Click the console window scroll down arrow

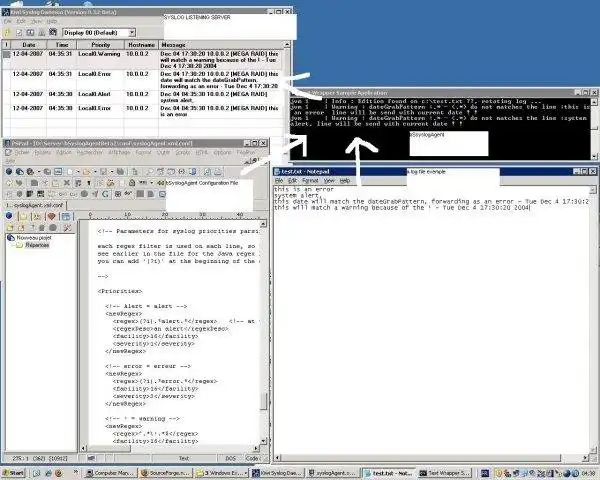coord(594,156)
